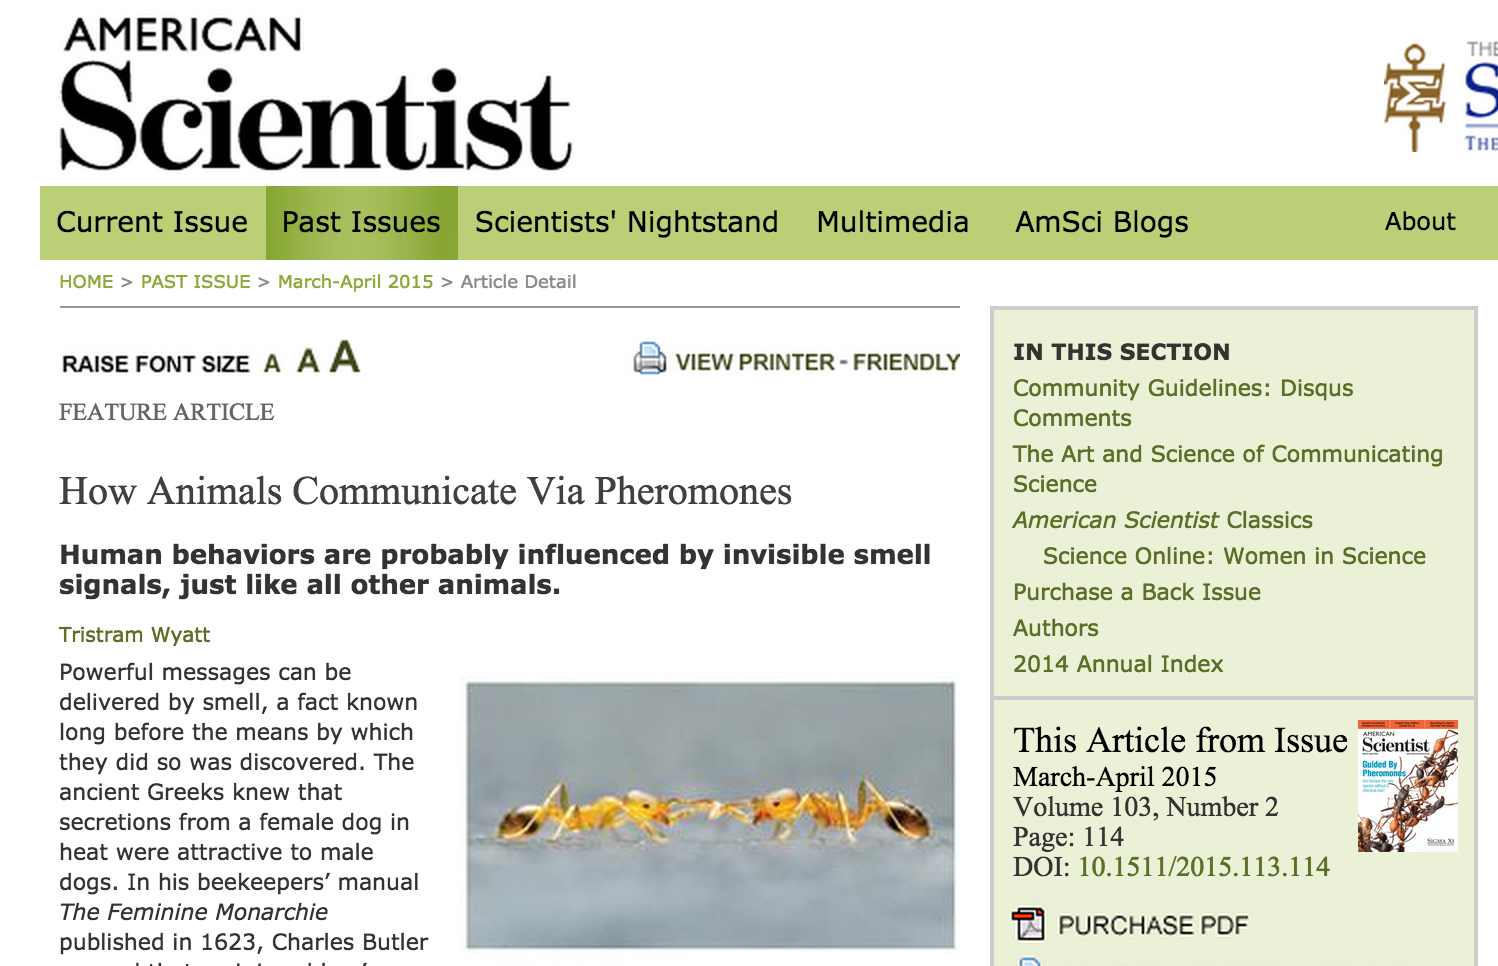
Task: Click the Sigma Xi emblem icon
Action: (x=1414, y=97)
